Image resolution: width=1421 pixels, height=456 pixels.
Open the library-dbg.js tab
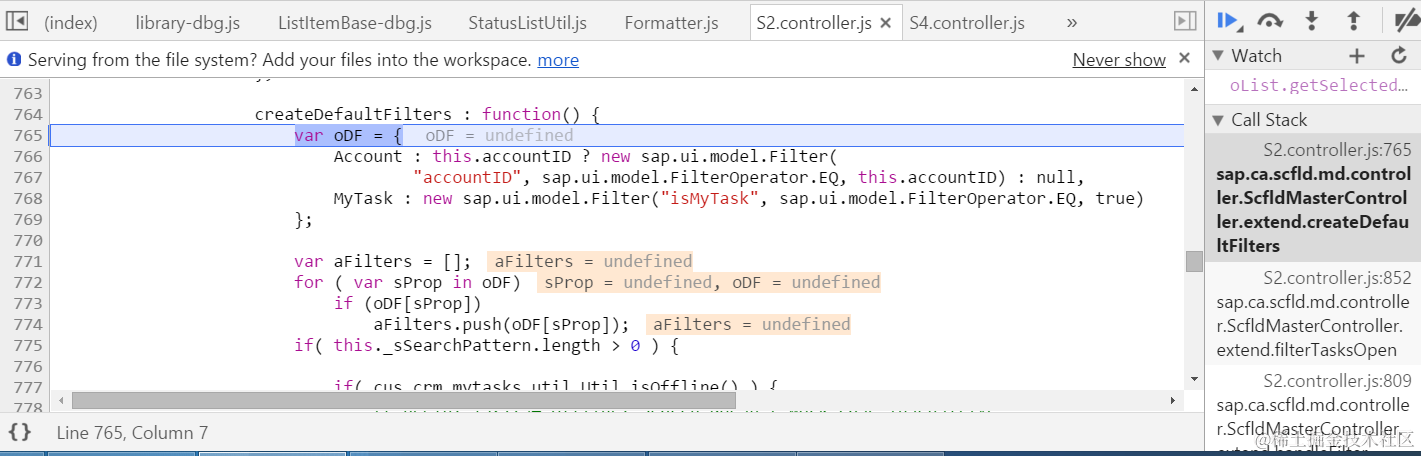[x=189, y=22]
